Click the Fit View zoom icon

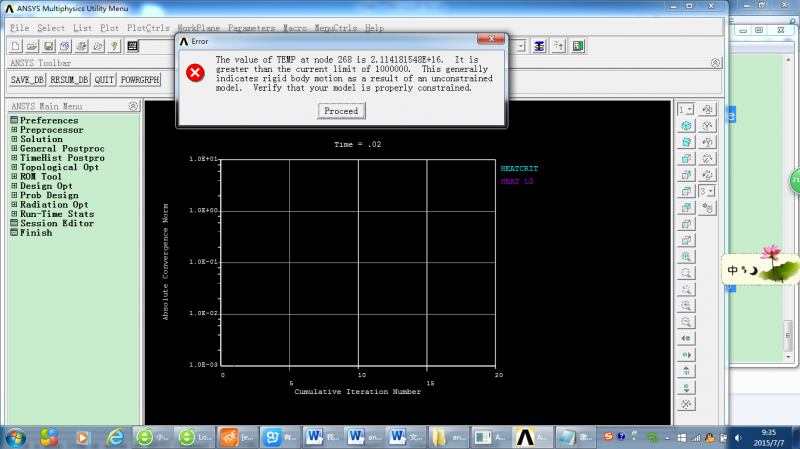[x=686, y=256]
